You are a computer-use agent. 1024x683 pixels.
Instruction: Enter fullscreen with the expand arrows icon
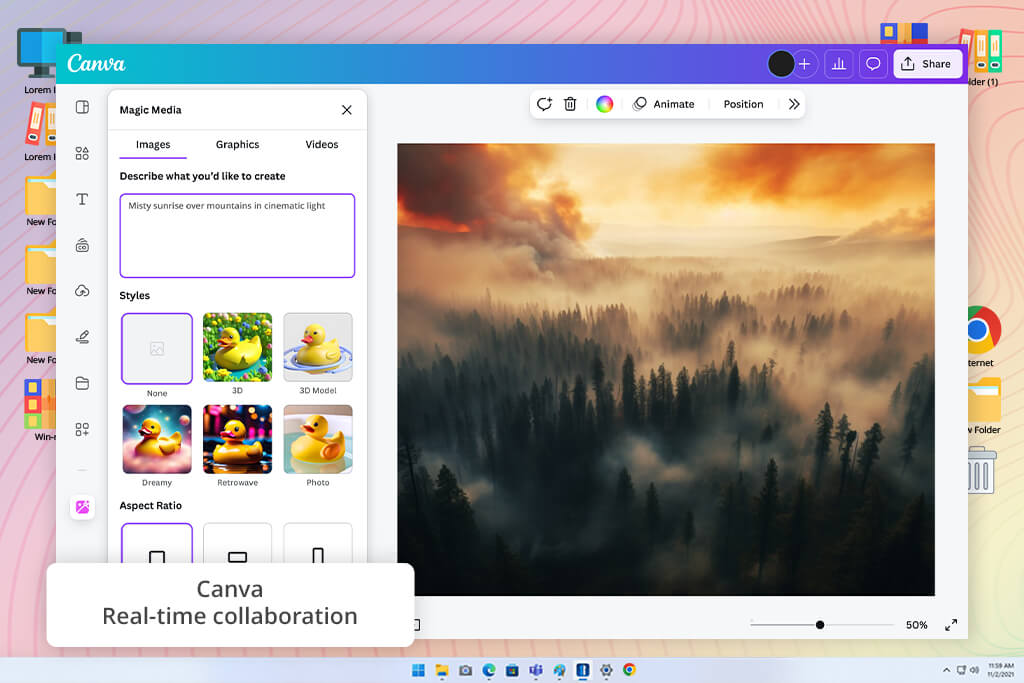951,625
